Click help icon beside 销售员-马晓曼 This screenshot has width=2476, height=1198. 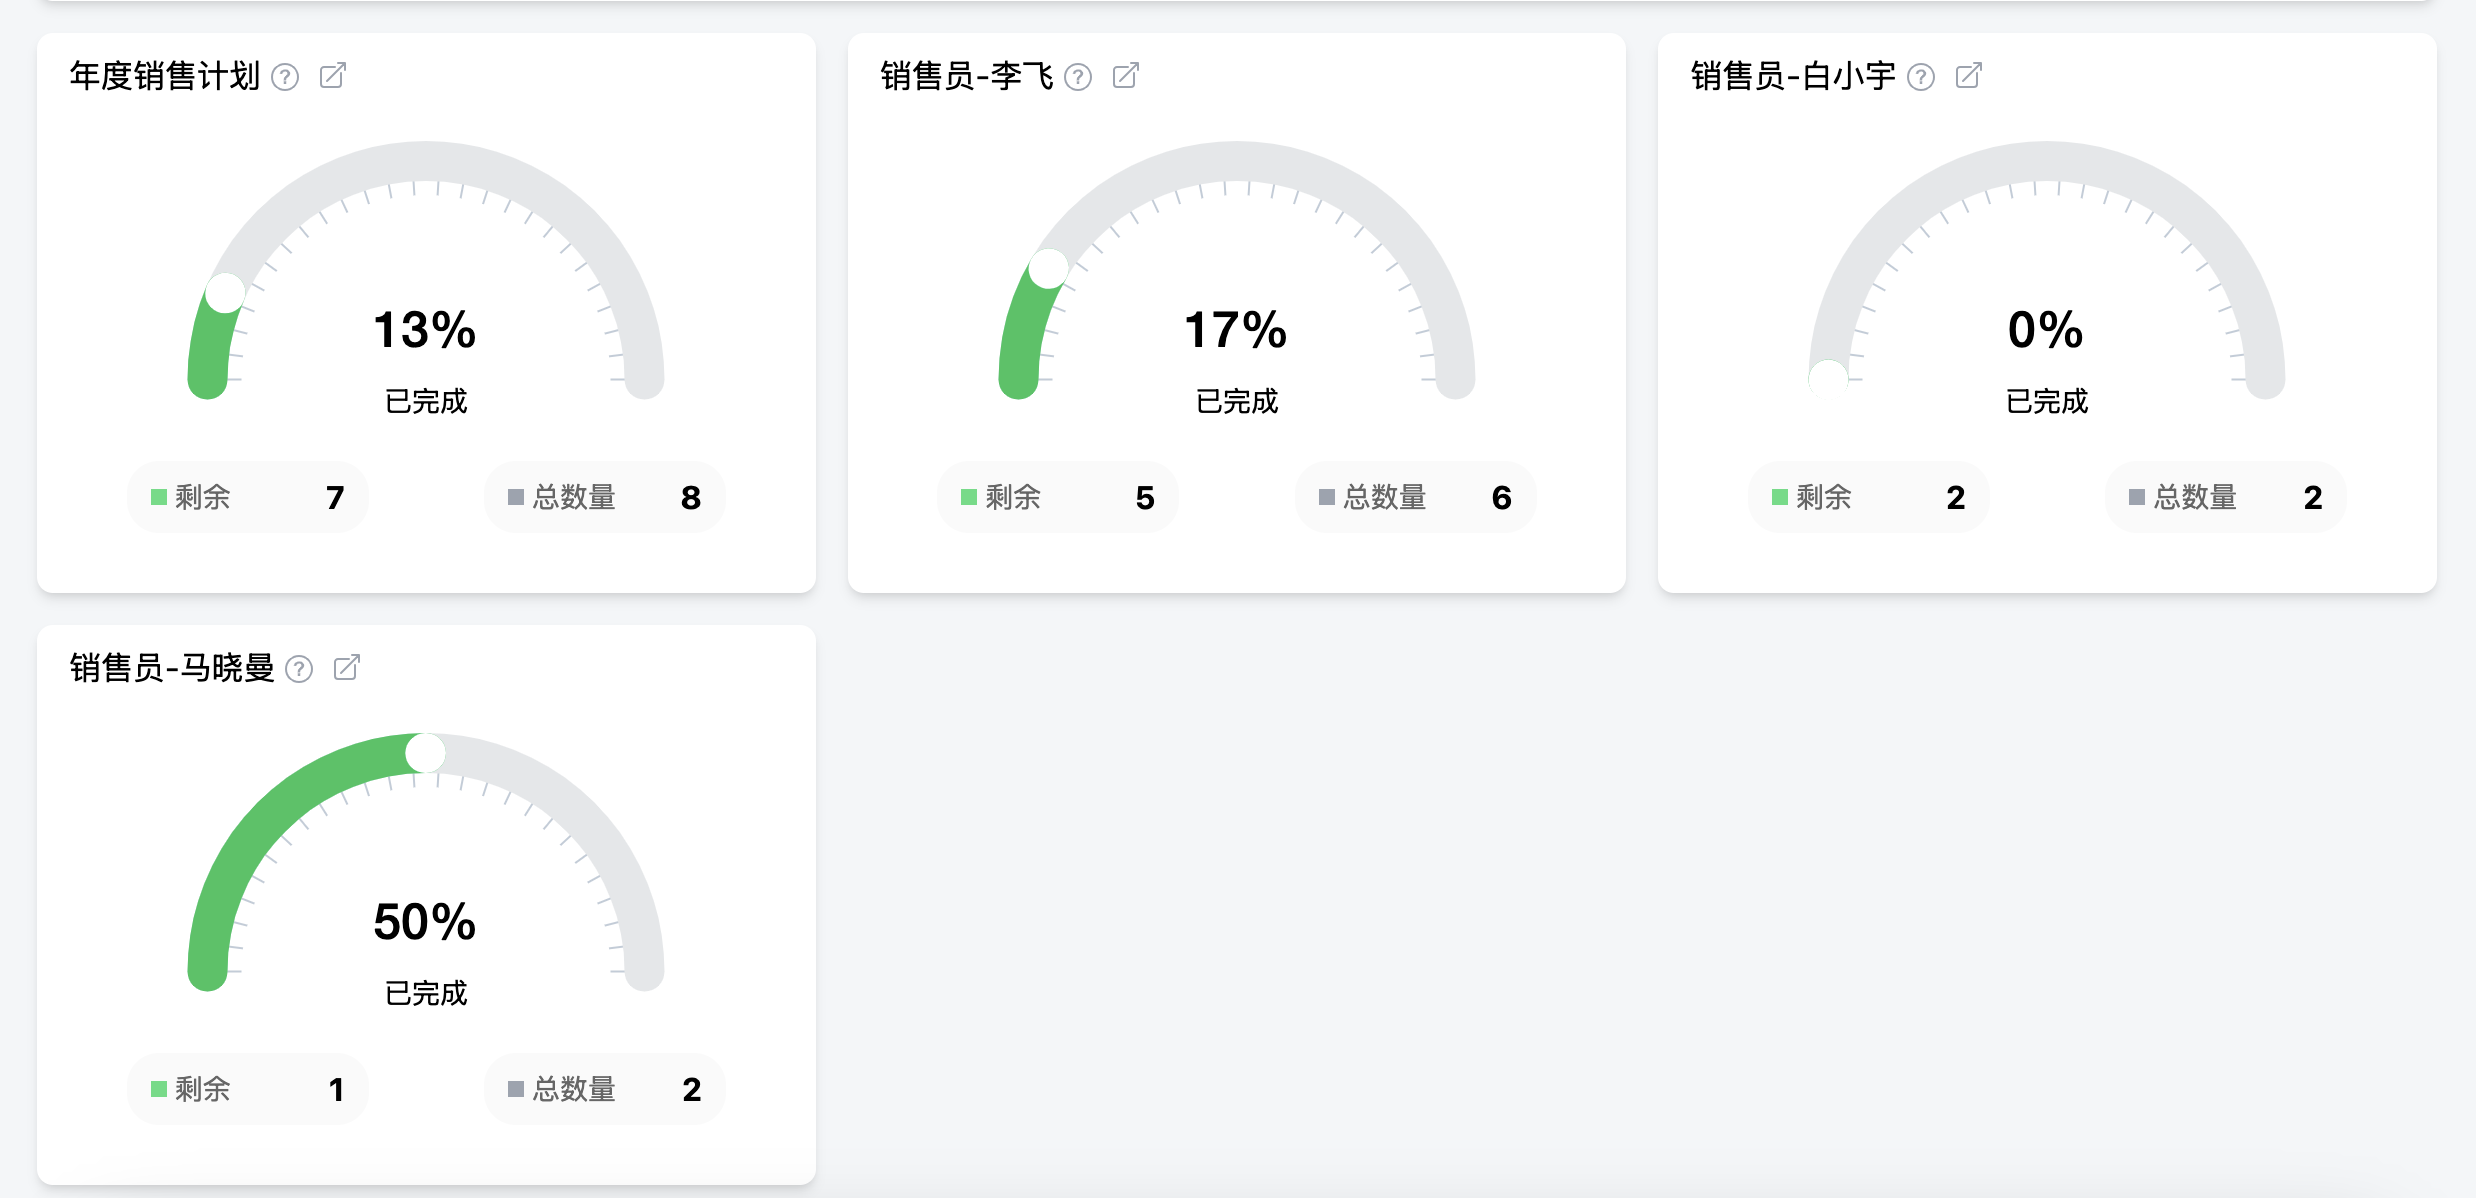point(299,669)
